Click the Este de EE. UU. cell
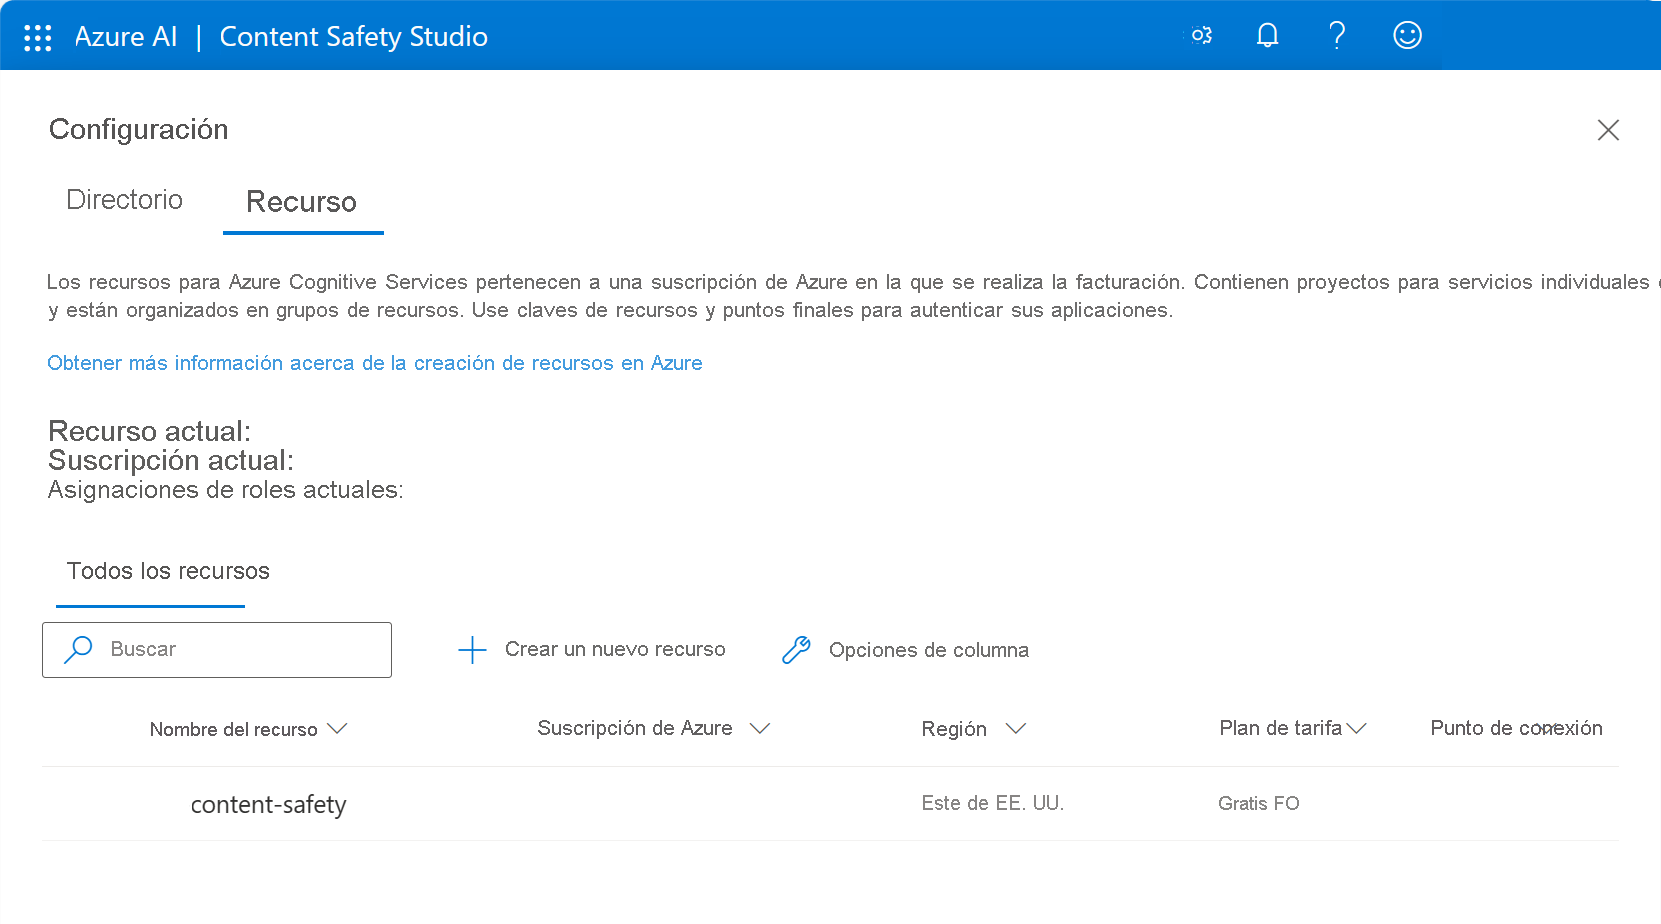1661x924 pixels. point(993,803)
